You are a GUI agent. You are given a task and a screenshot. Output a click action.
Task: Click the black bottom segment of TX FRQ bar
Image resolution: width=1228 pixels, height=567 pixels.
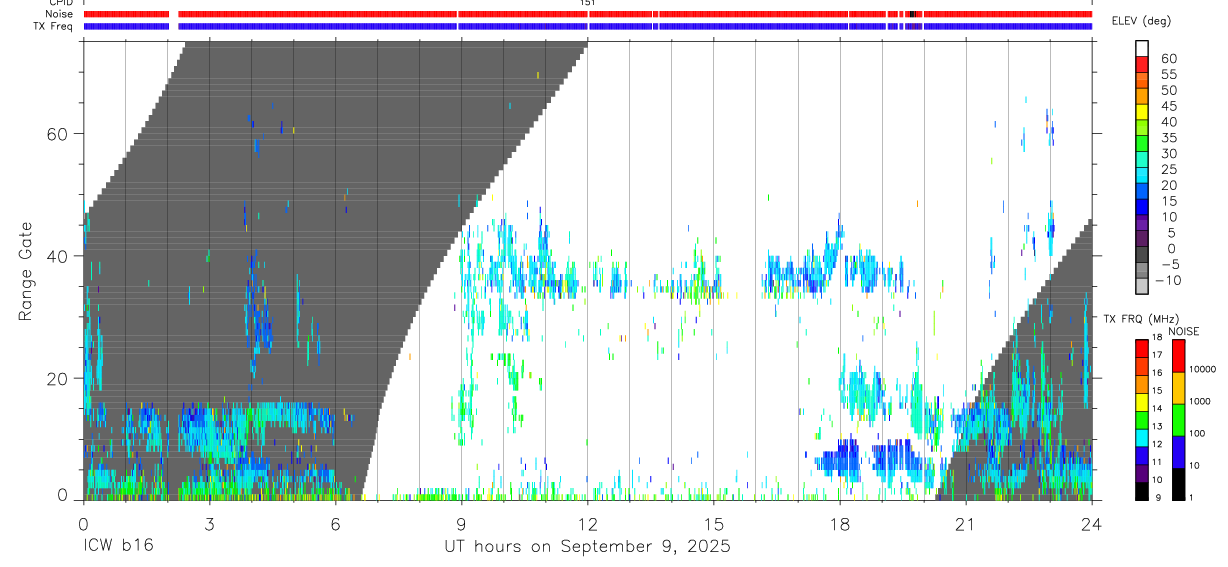(1142, 491)
